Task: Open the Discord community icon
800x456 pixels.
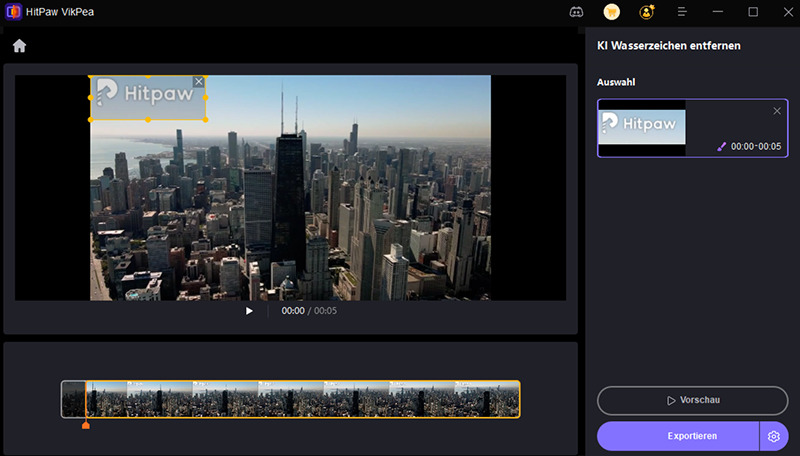Action: (x=576, y=12)
